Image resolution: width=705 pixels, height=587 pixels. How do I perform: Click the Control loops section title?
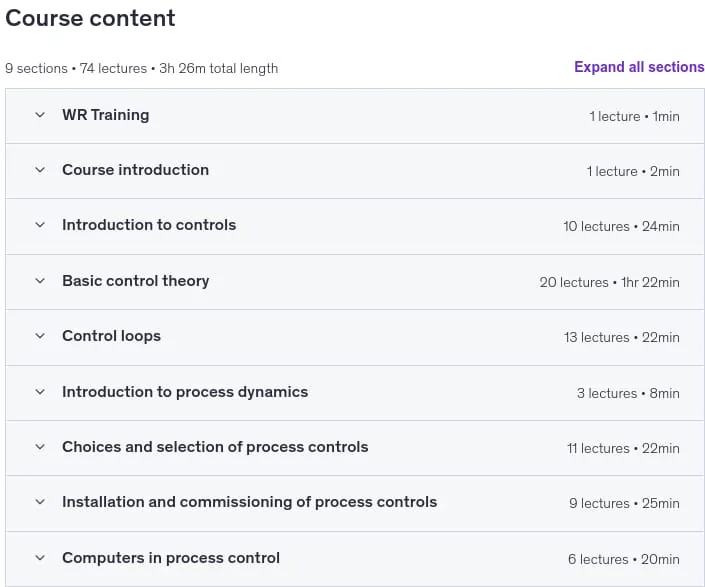tap(112, 336)
